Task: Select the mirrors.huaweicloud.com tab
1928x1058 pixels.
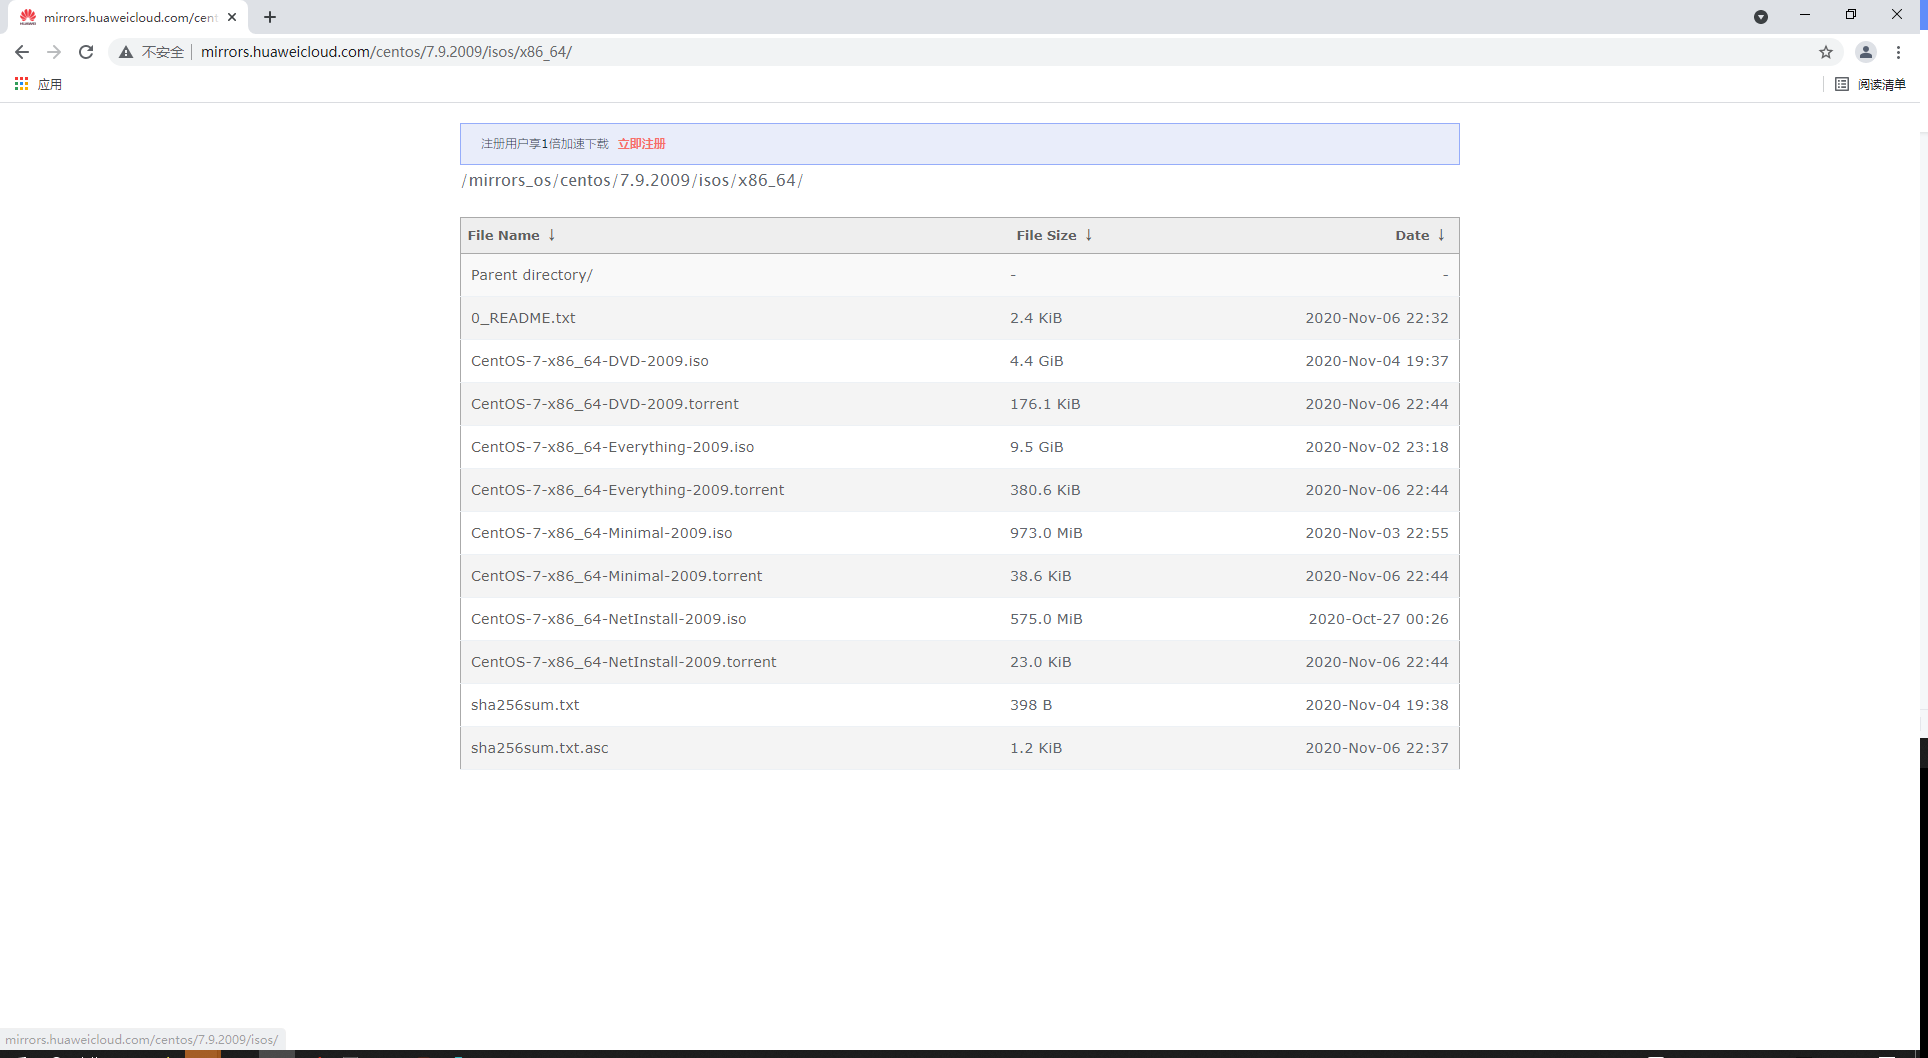Action: (129, 17)
